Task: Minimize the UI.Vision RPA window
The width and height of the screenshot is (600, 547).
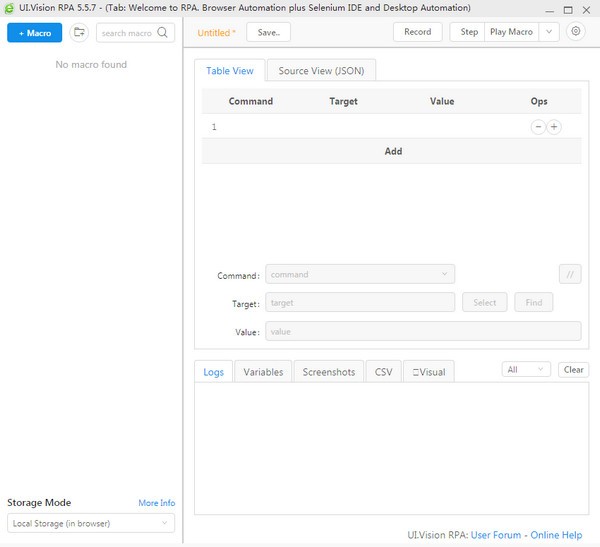Action: [549, 10]
